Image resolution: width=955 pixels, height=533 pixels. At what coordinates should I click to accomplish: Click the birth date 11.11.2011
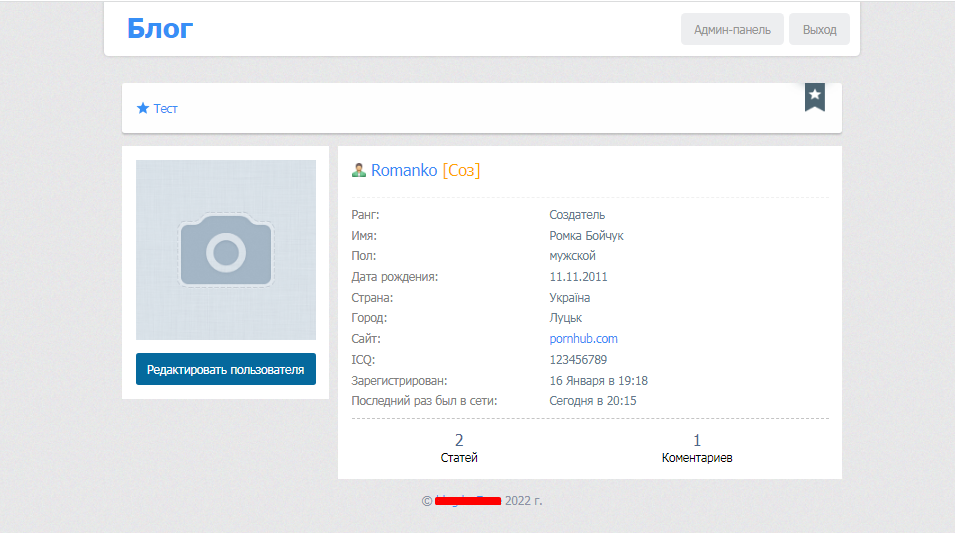click(578, 277)
